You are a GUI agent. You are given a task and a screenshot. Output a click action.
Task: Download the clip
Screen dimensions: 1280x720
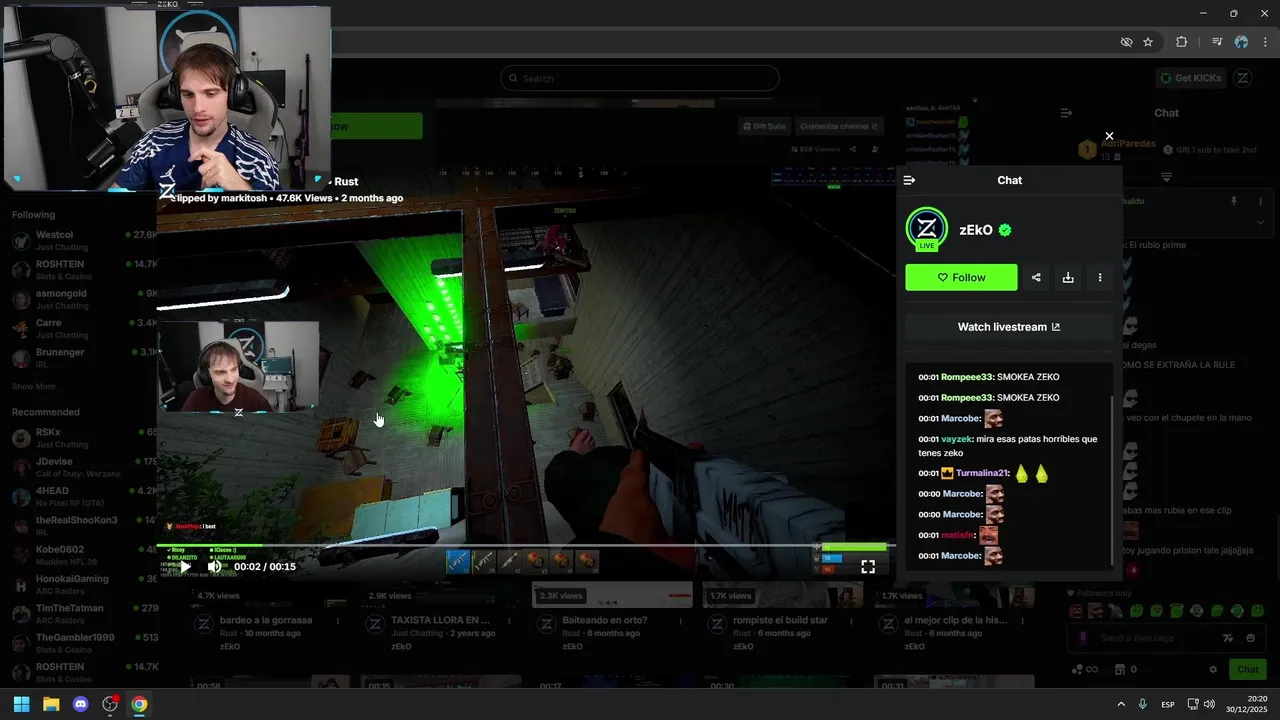coord(1068,277)
